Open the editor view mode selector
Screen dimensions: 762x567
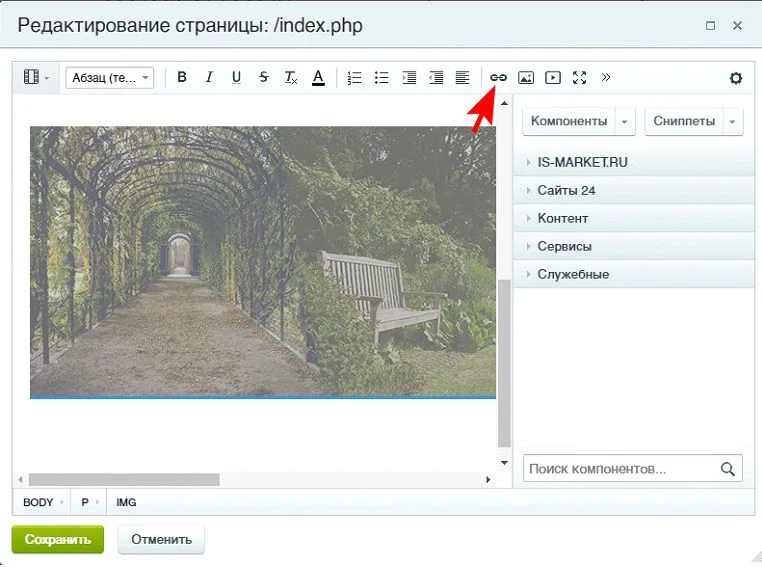point(36,77)
